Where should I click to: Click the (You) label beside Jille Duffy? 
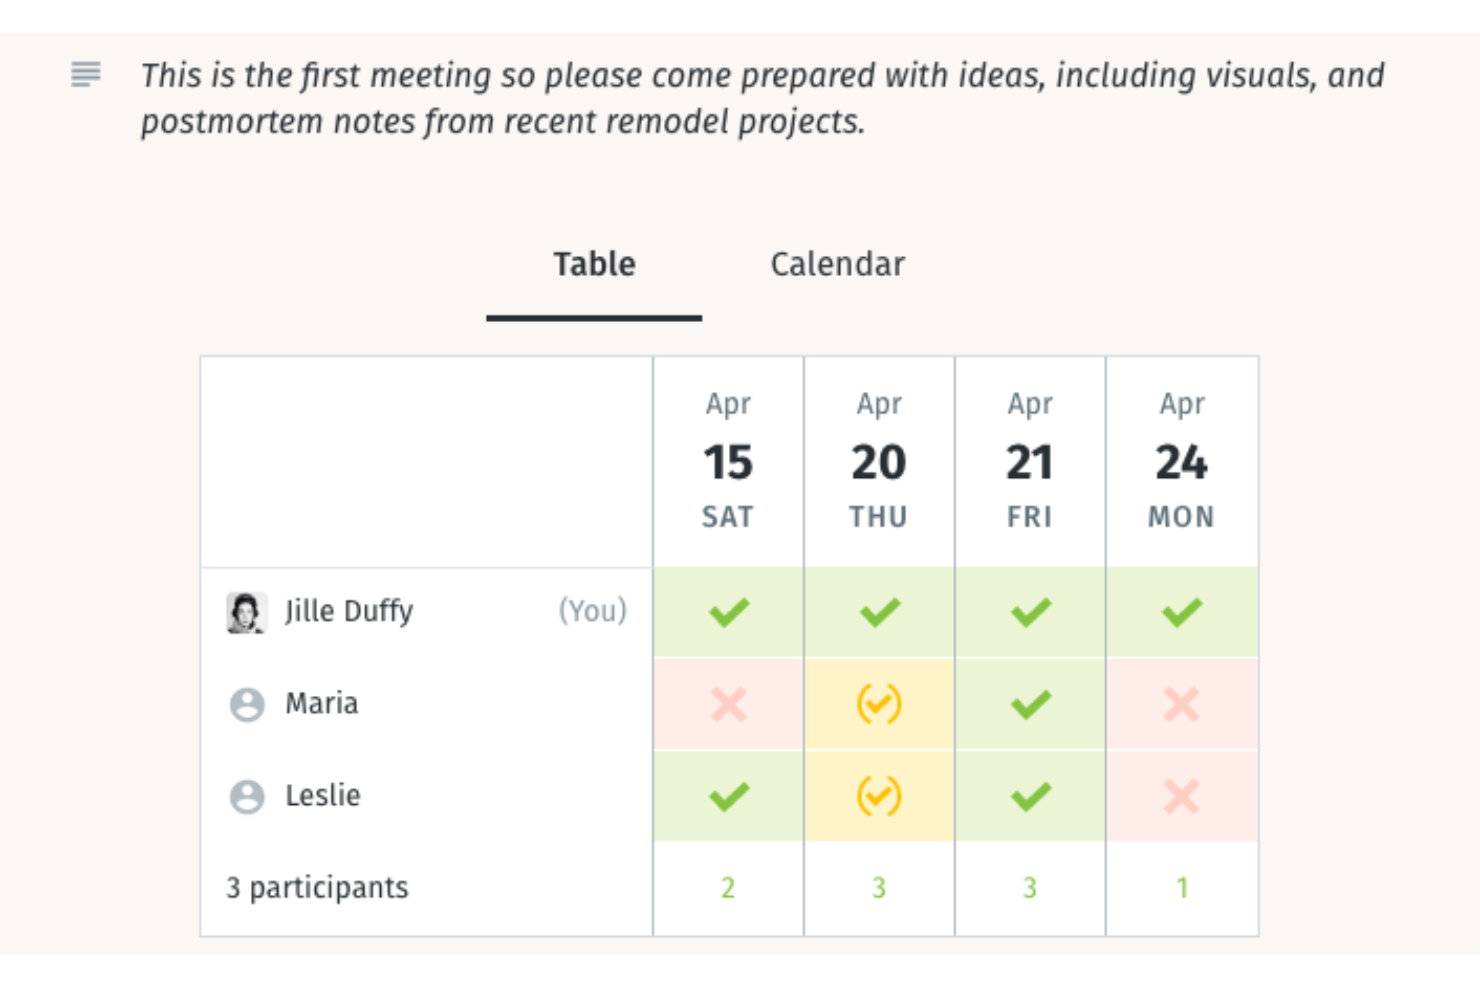pyautogui.click(x=594, y=612)
